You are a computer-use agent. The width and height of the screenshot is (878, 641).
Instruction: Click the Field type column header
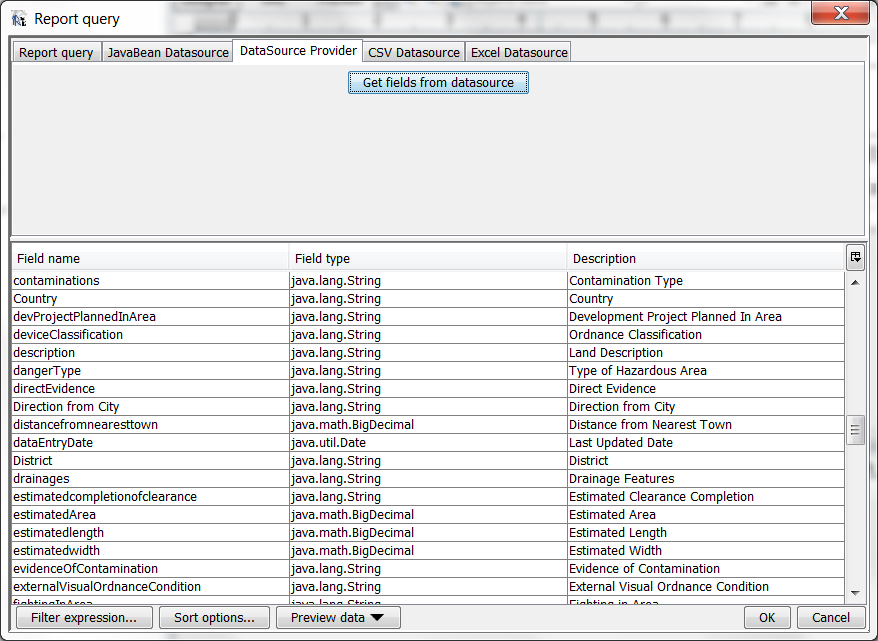(428, 258)
